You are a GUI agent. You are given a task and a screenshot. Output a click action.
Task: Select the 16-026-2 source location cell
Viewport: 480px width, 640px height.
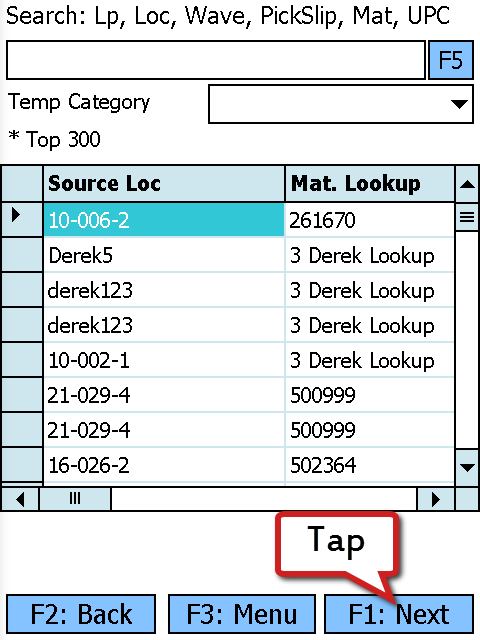click(x=164, y=465)
